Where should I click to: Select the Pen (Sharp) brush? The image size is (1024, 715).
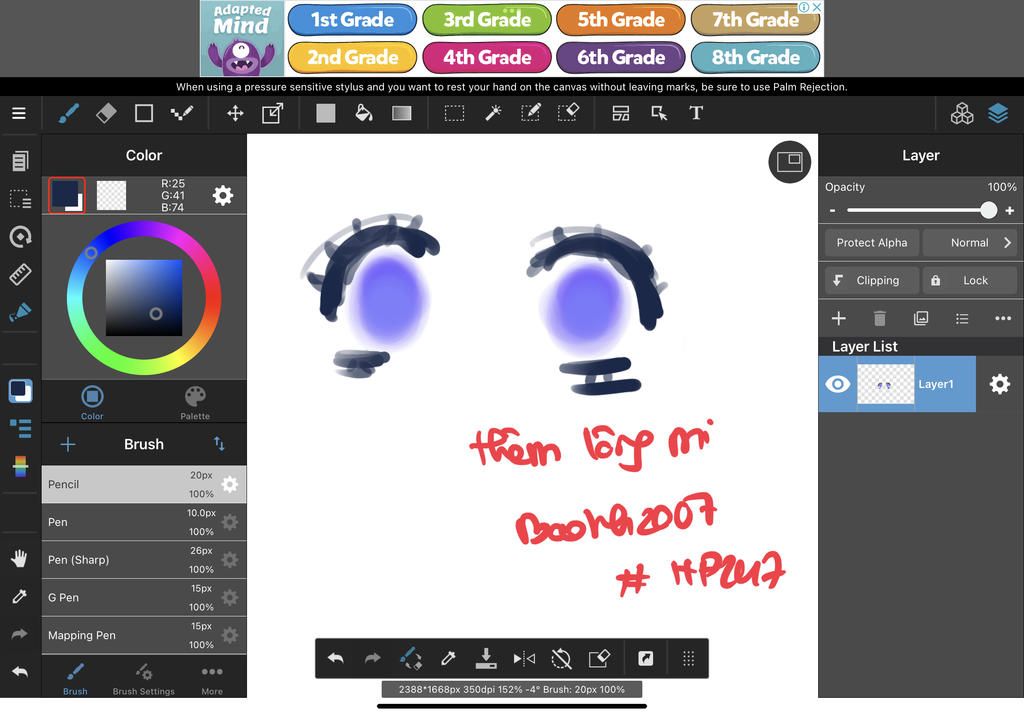tap(144, 560)
